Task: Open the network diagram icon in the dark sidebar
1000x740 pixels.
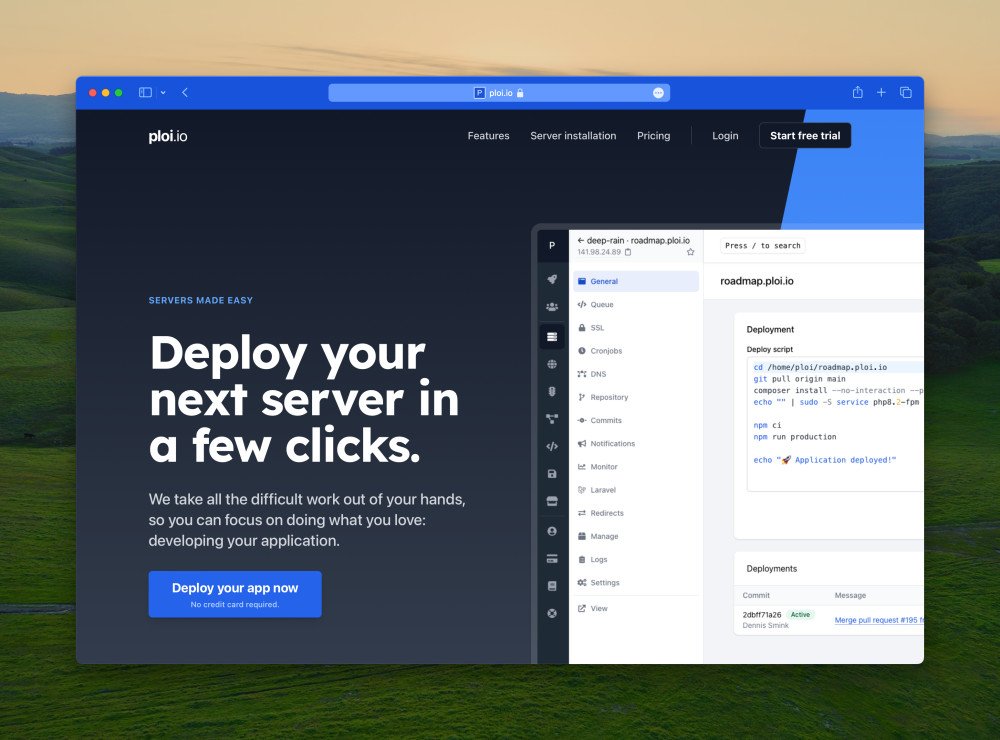Action: 552,419
